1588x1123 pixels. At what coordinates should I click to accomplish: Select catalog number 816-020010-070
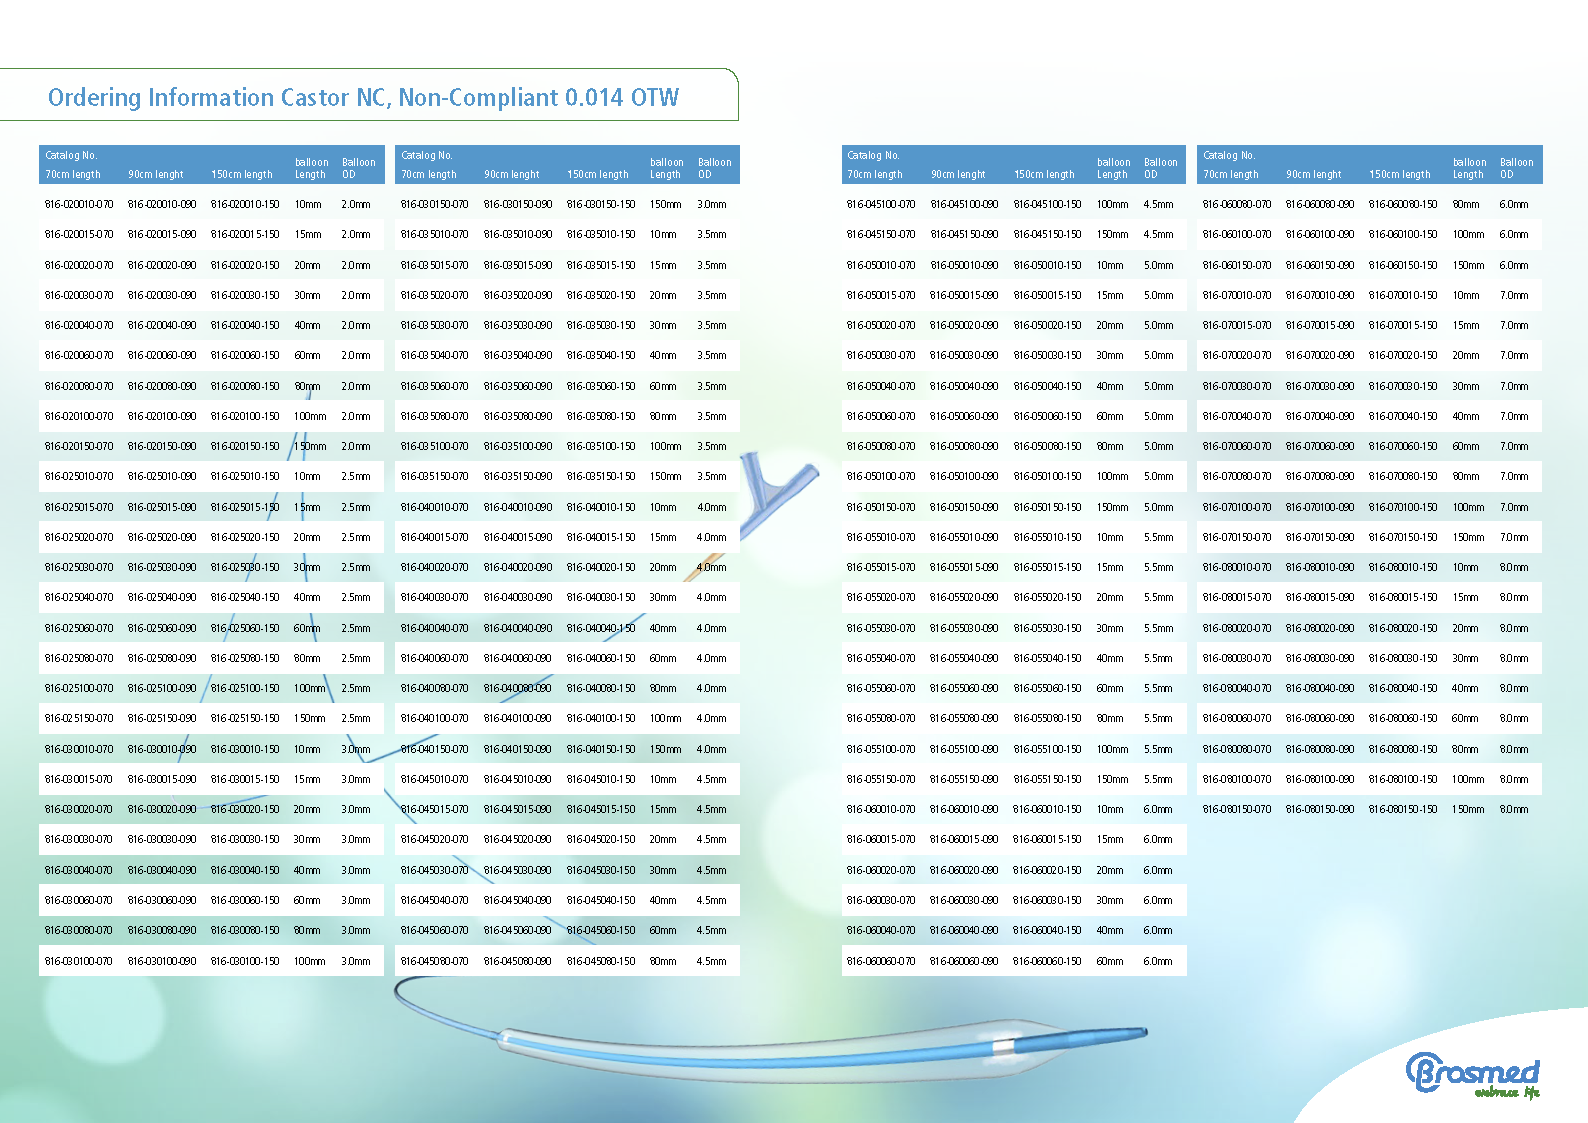pos(79,204)
